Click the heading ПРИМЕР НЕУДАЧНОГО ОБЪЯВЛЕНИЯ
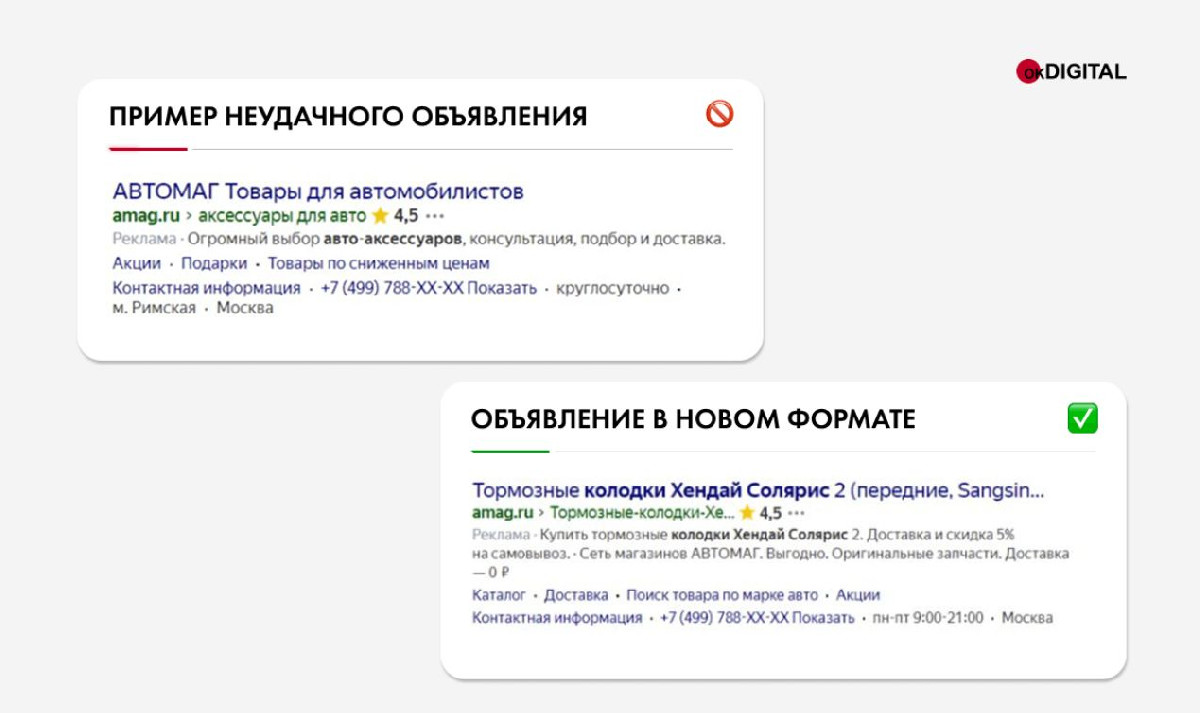 pyautogui.click(x=348, y=116)
